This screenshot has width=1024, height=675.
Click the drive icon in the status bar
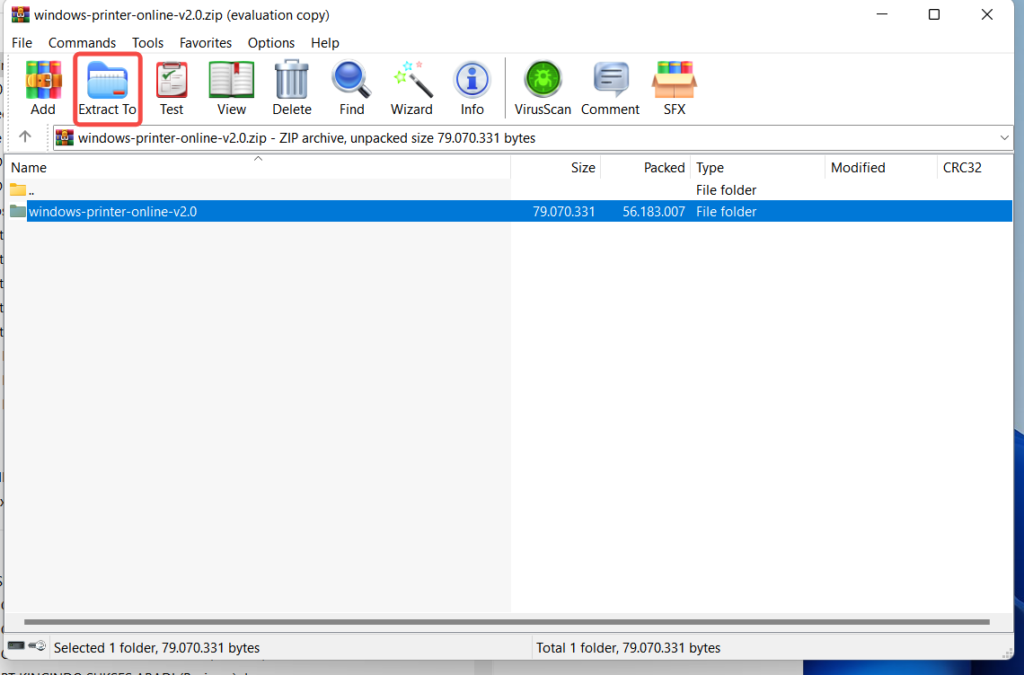pos(16,646)
